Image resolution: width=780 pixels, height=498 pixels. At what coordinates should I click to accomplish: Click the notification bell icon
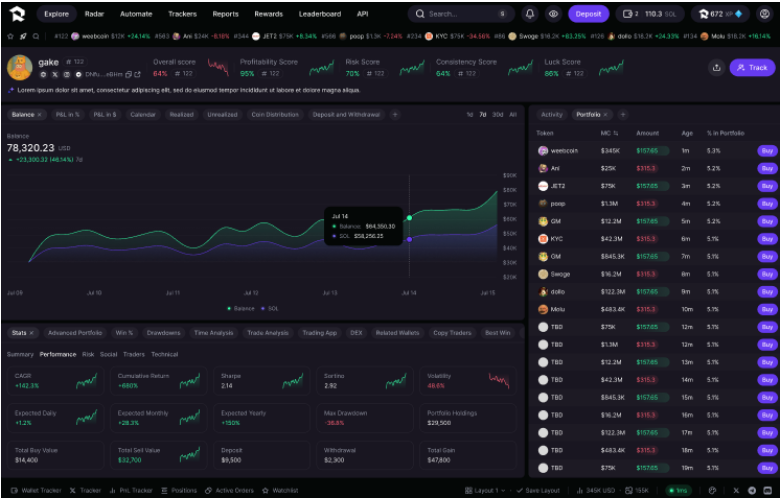(530, 14)
